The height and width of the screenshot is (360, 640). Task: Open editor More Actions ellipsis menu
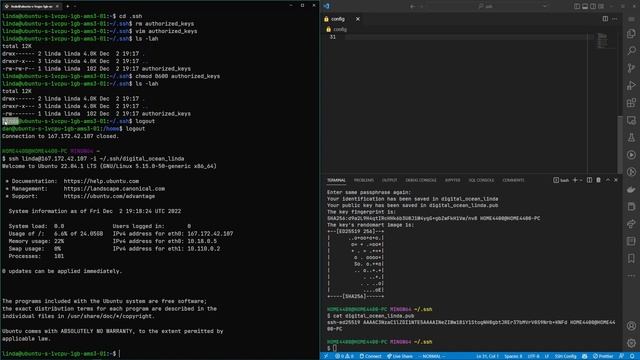(x=615, y=19)
